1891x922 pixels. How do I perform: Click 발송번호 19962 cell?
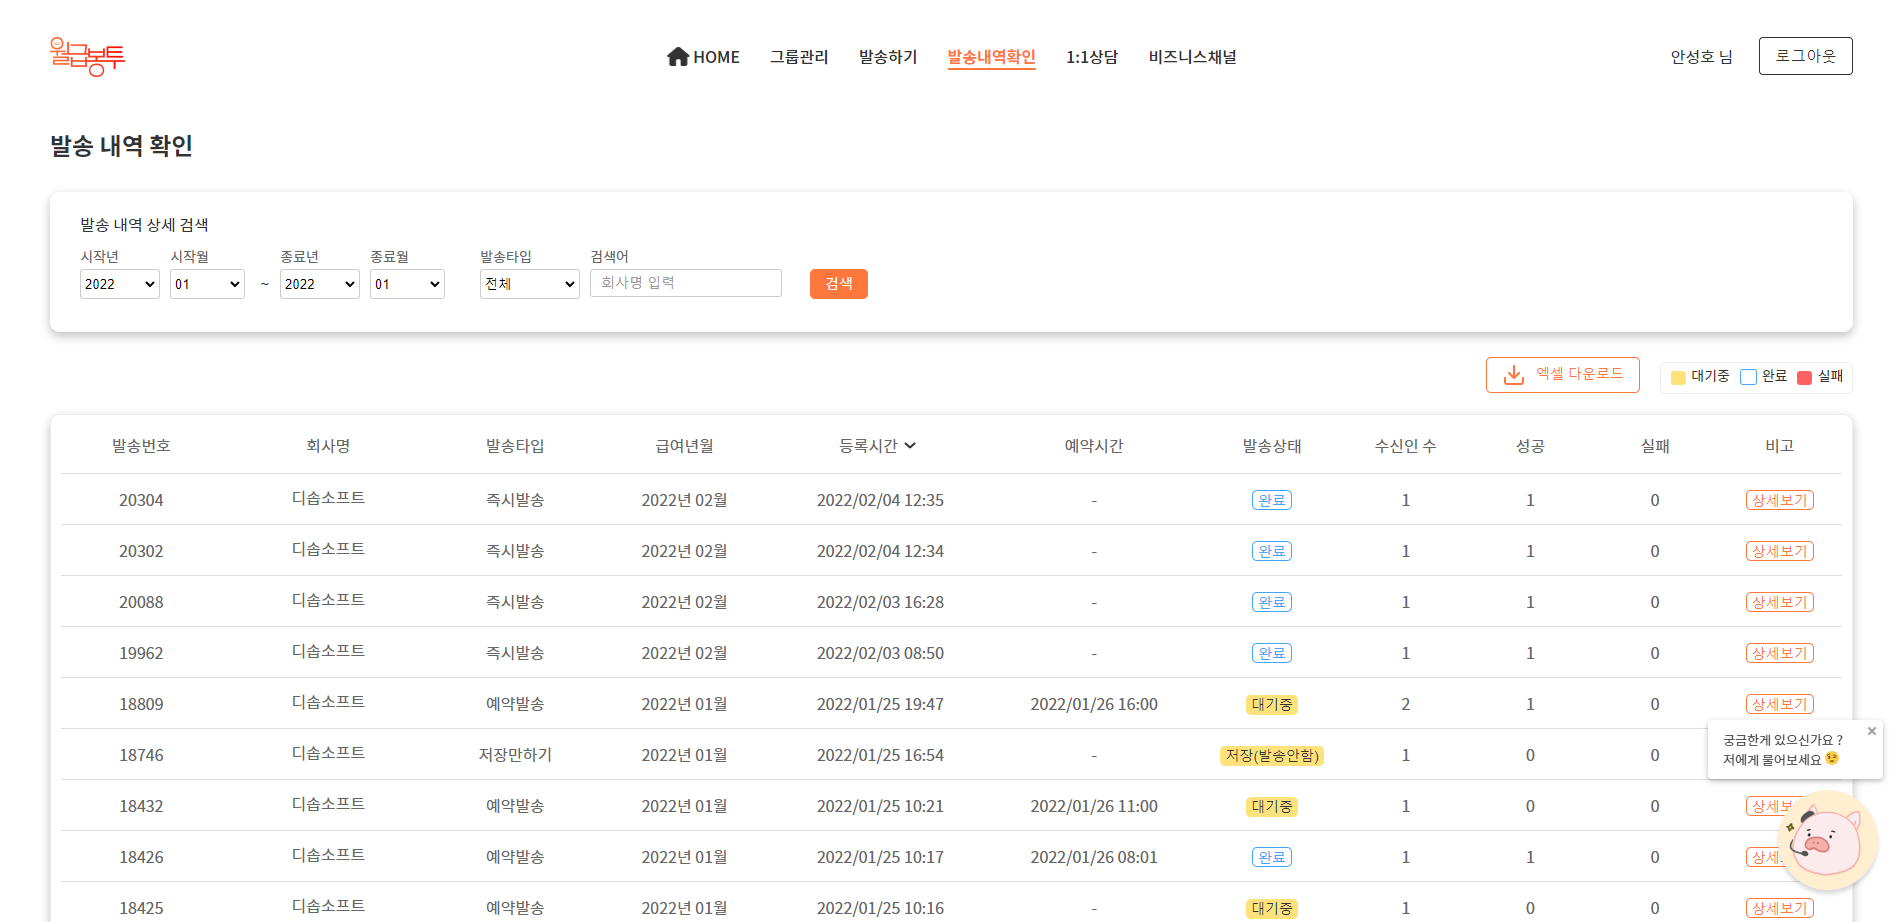click(x=141, y=653)
